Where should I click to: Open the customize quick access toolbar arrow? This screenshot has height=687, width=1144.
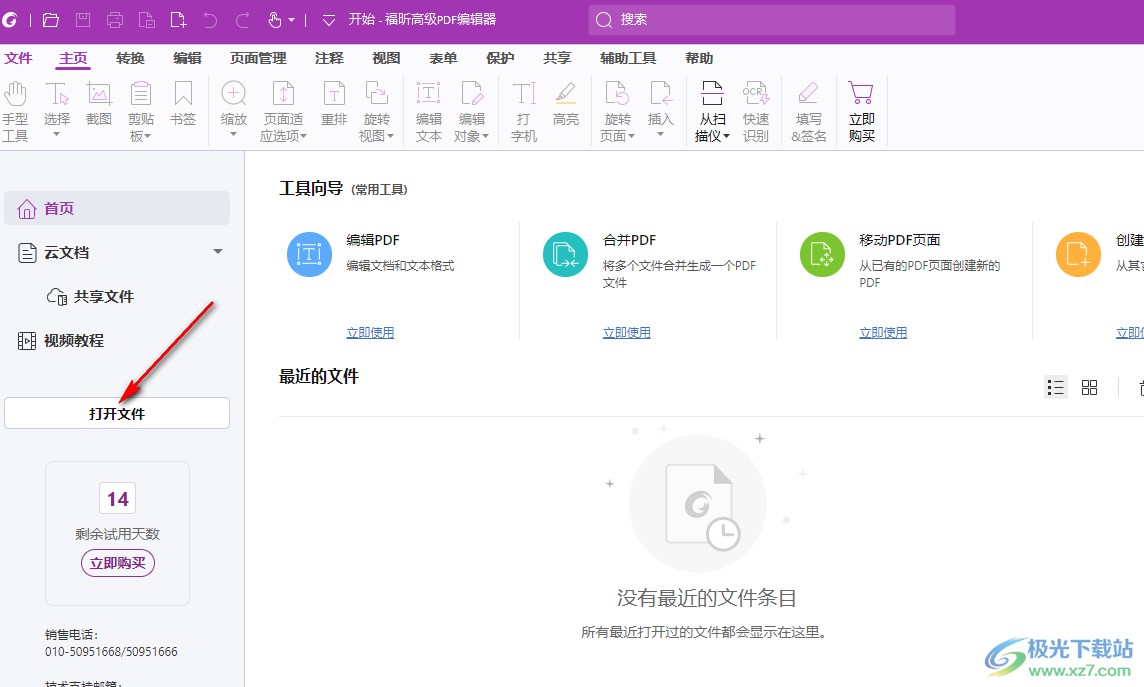pos(329,20)
